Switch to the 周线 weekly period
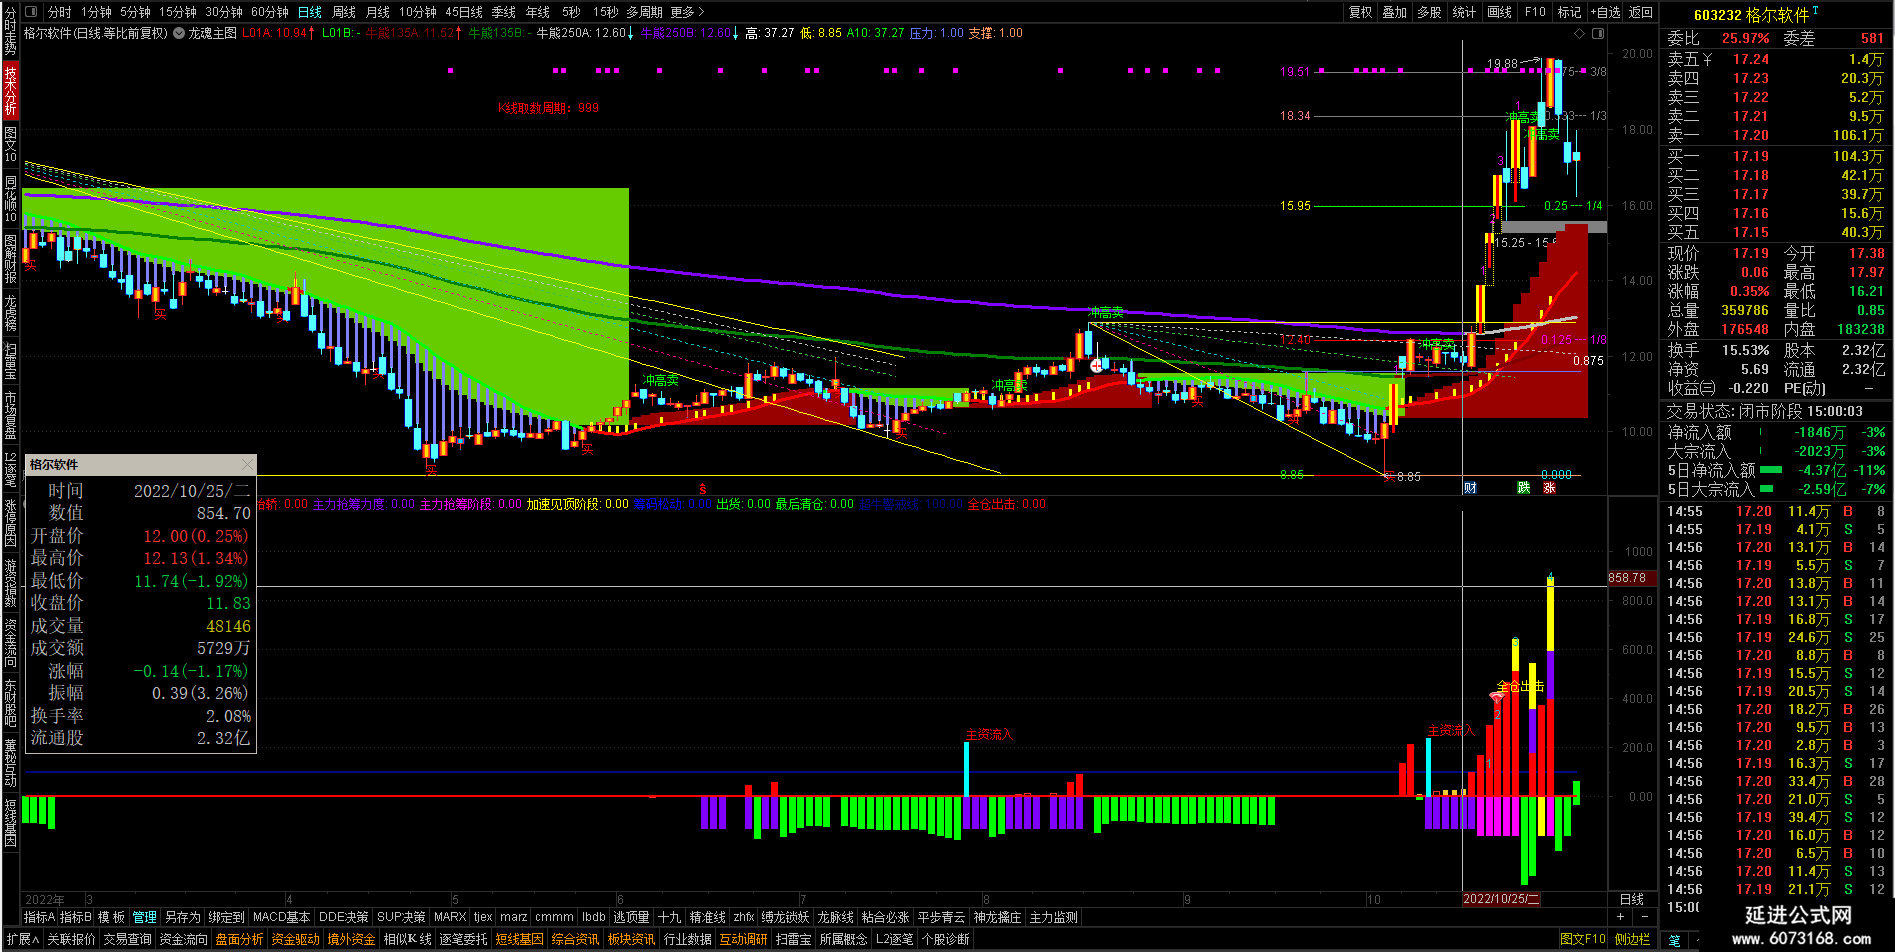 coord(344,12)
